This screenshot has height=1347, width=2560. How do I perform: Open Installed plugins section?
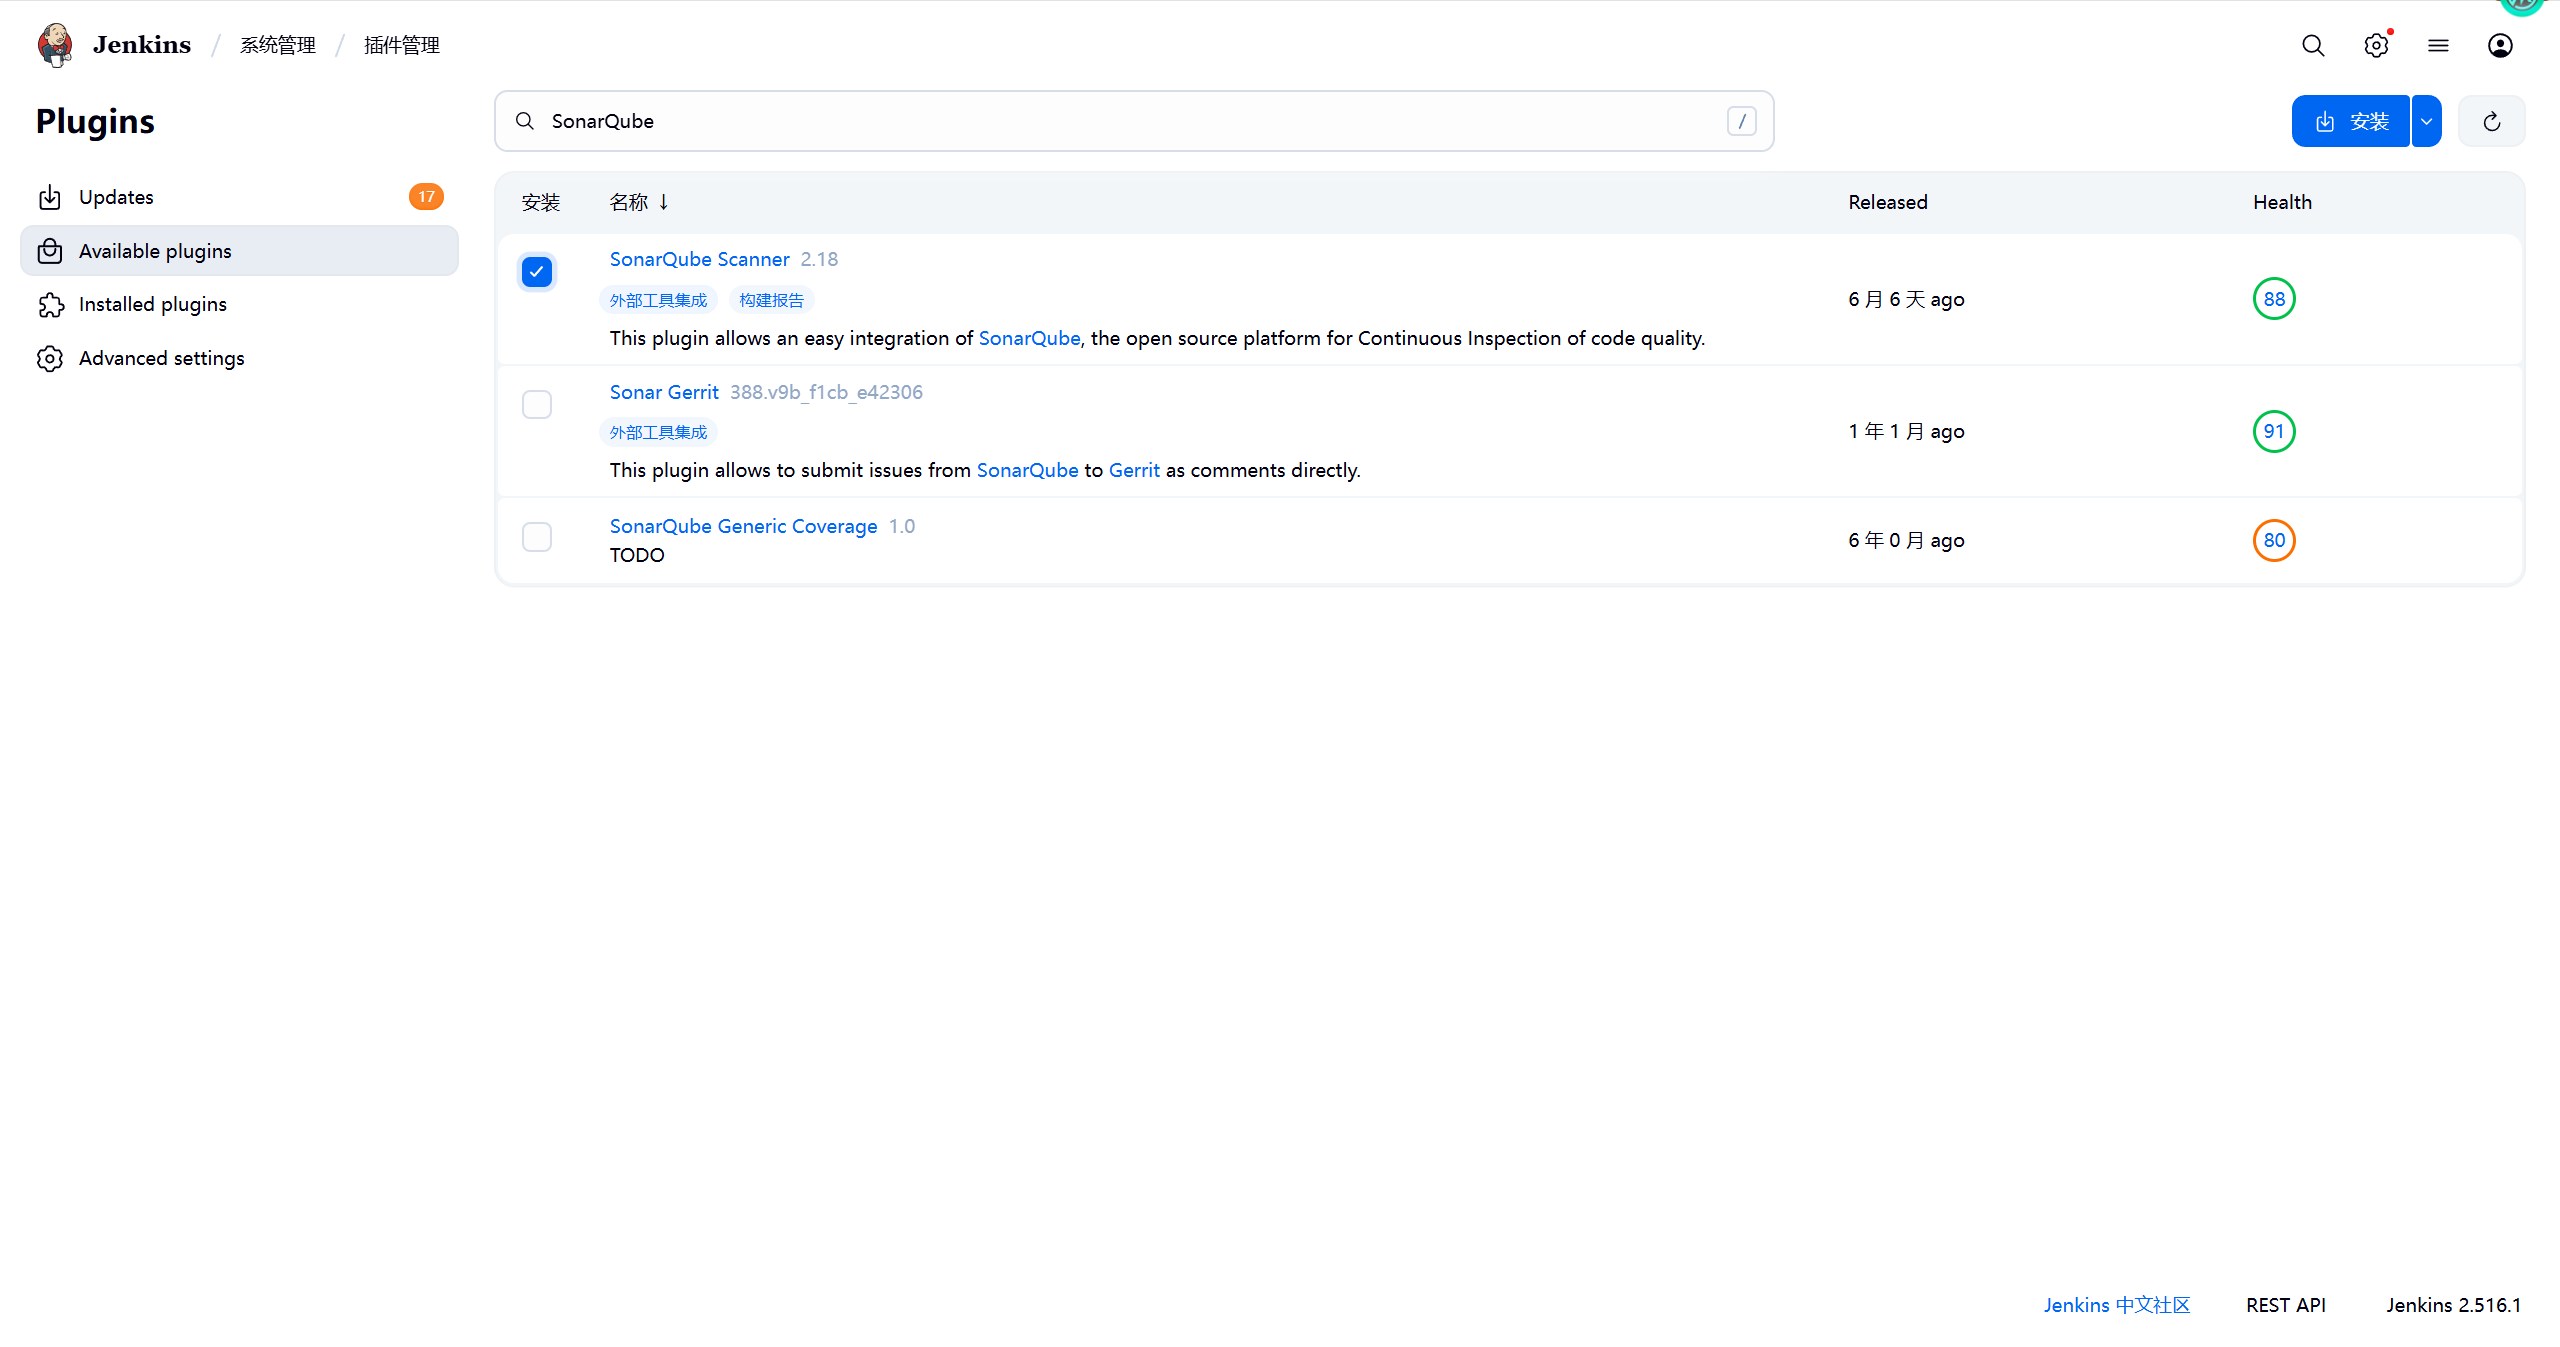tap(239, 304)
